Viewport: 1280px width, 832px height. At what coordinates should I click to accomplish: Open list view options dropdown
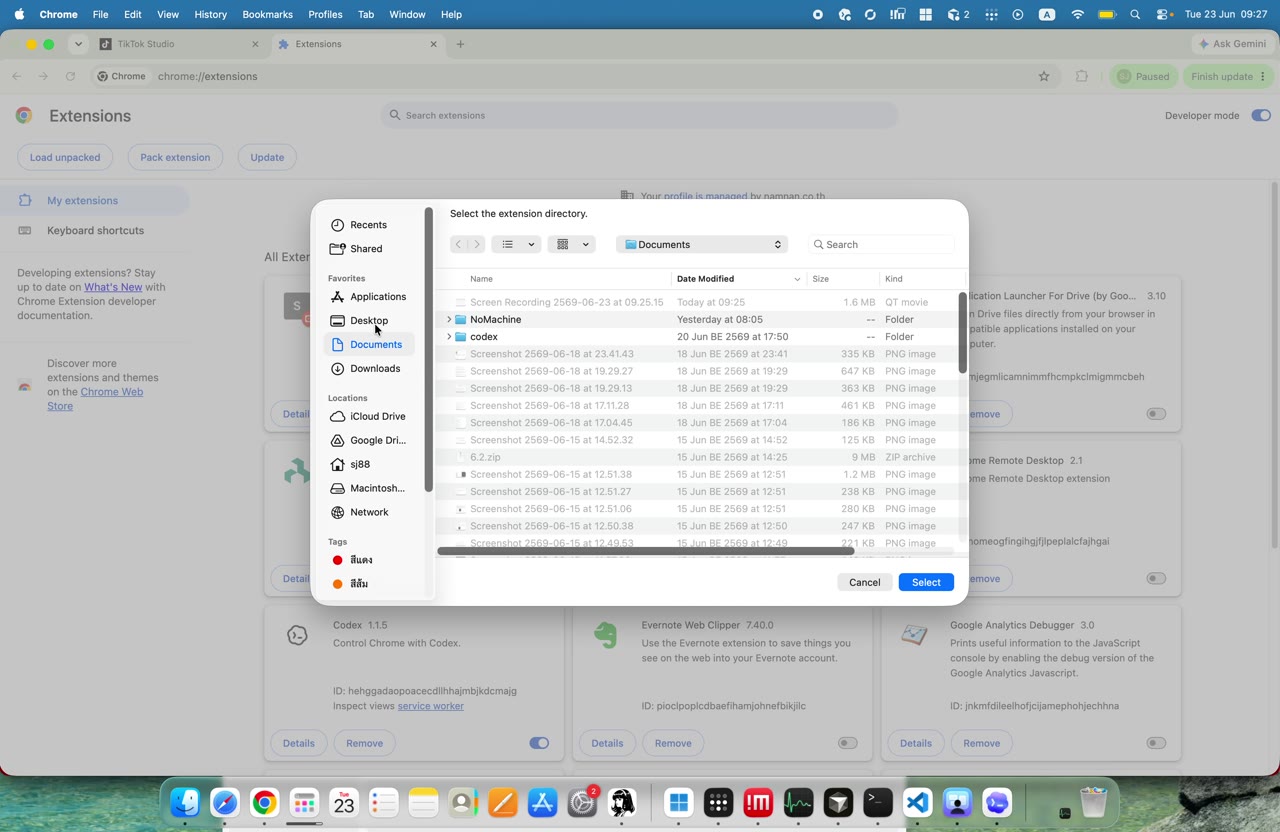point(516,244)
